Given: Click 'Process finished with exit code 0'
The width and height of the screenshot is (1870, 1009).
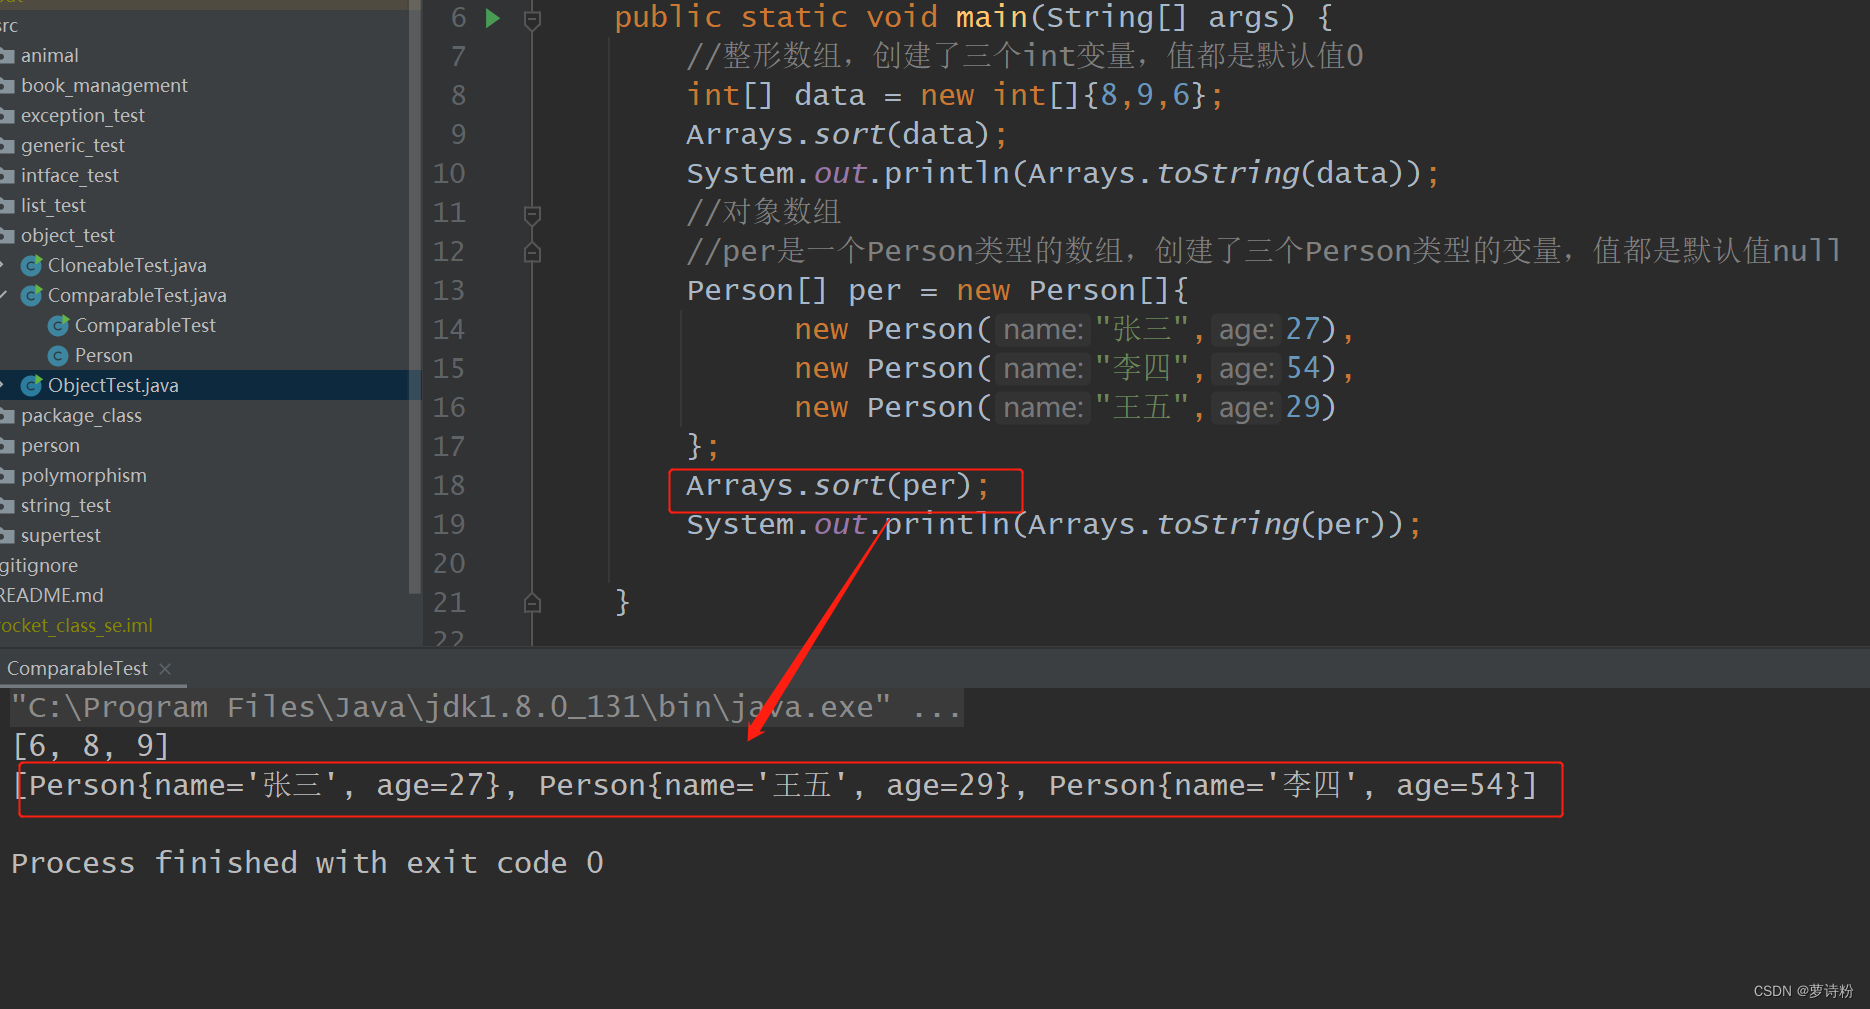Looking at the screenshot, I should coord(307,863).
